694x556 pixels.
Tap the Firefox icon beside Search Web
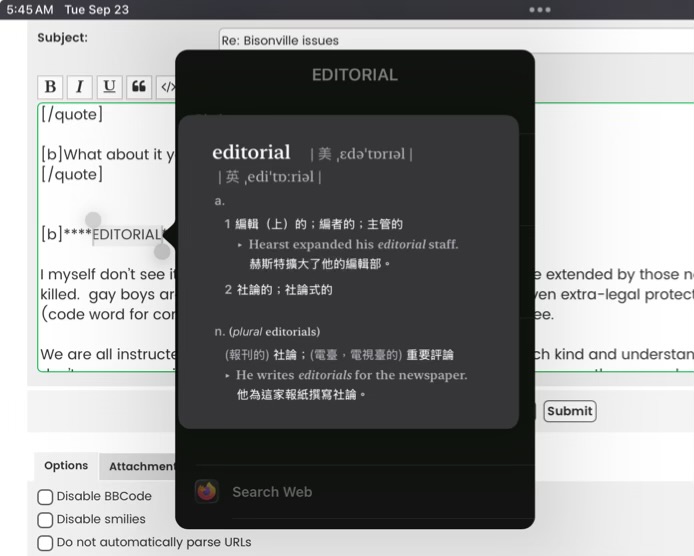[x=207, y=491]
